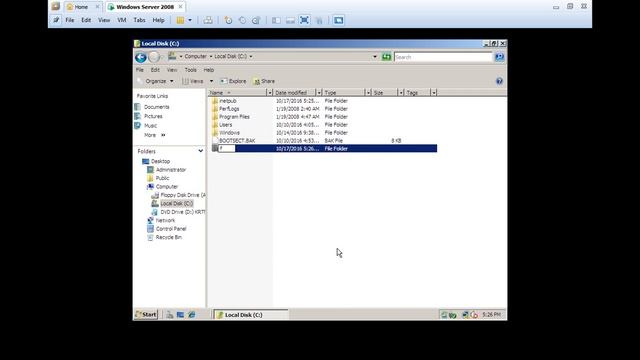Open Explorer's Tools menu
Image resolution: width=640 pixels, height=360 pixels.
click(191, 70)
